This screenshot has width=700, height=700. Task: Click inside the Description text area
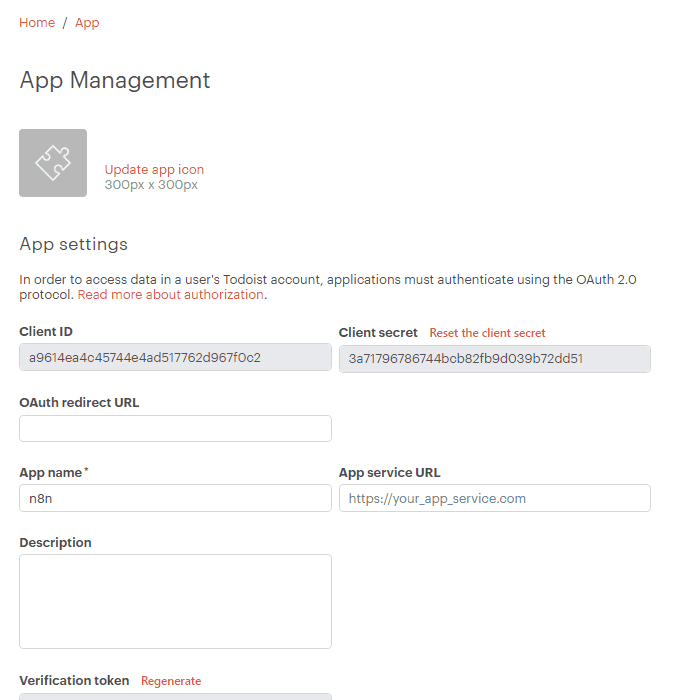tap(175, 601)
